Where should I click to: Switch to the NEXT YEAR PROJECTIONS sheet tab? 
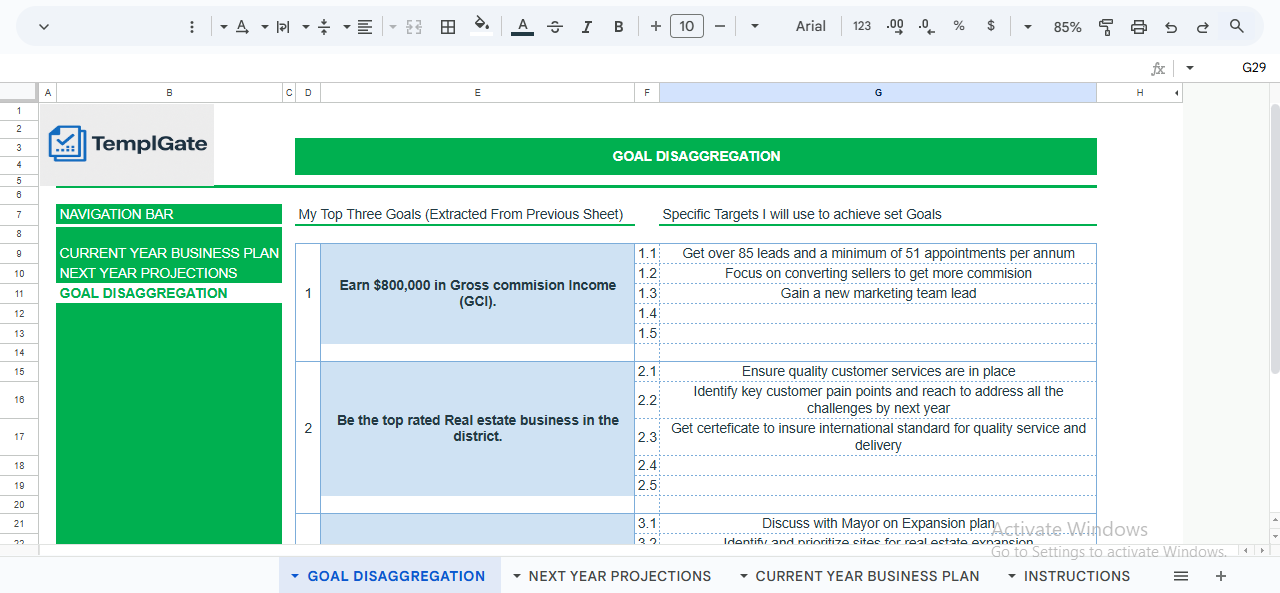(x=620, y=576)
